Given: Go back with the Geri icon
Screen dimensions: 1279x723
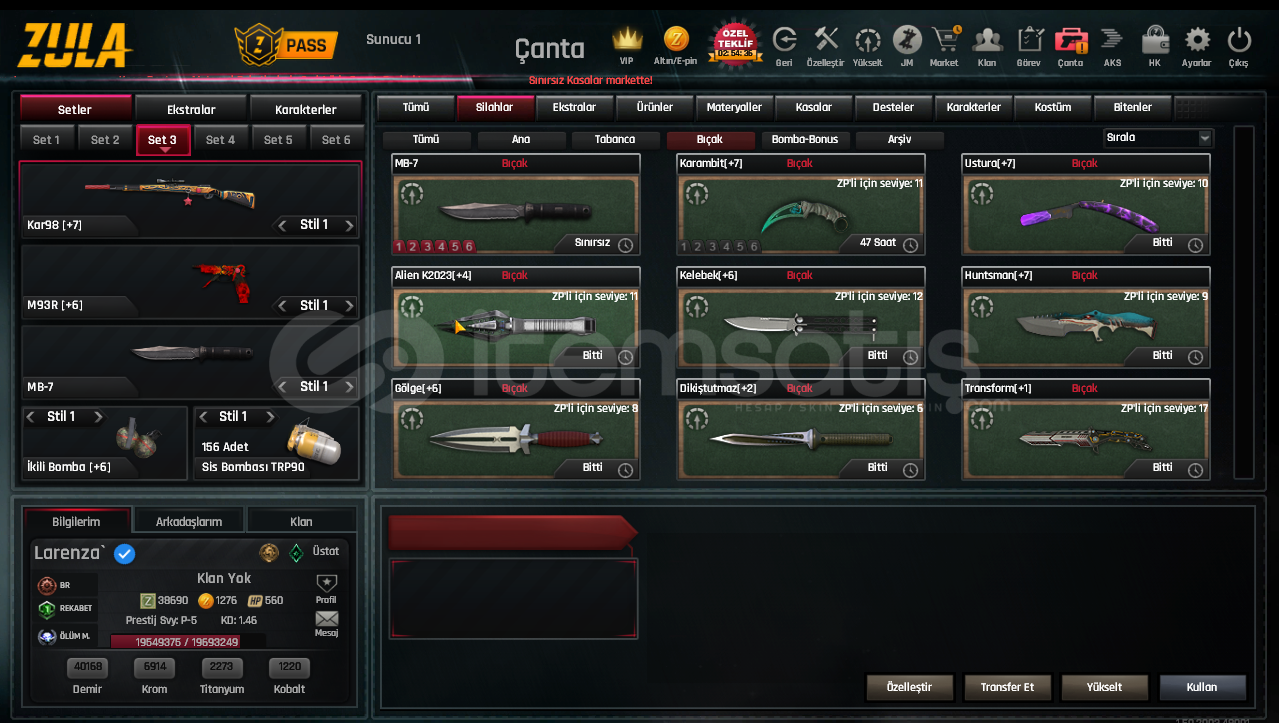Looking at the screenshot, I should (x=785, y=40).
